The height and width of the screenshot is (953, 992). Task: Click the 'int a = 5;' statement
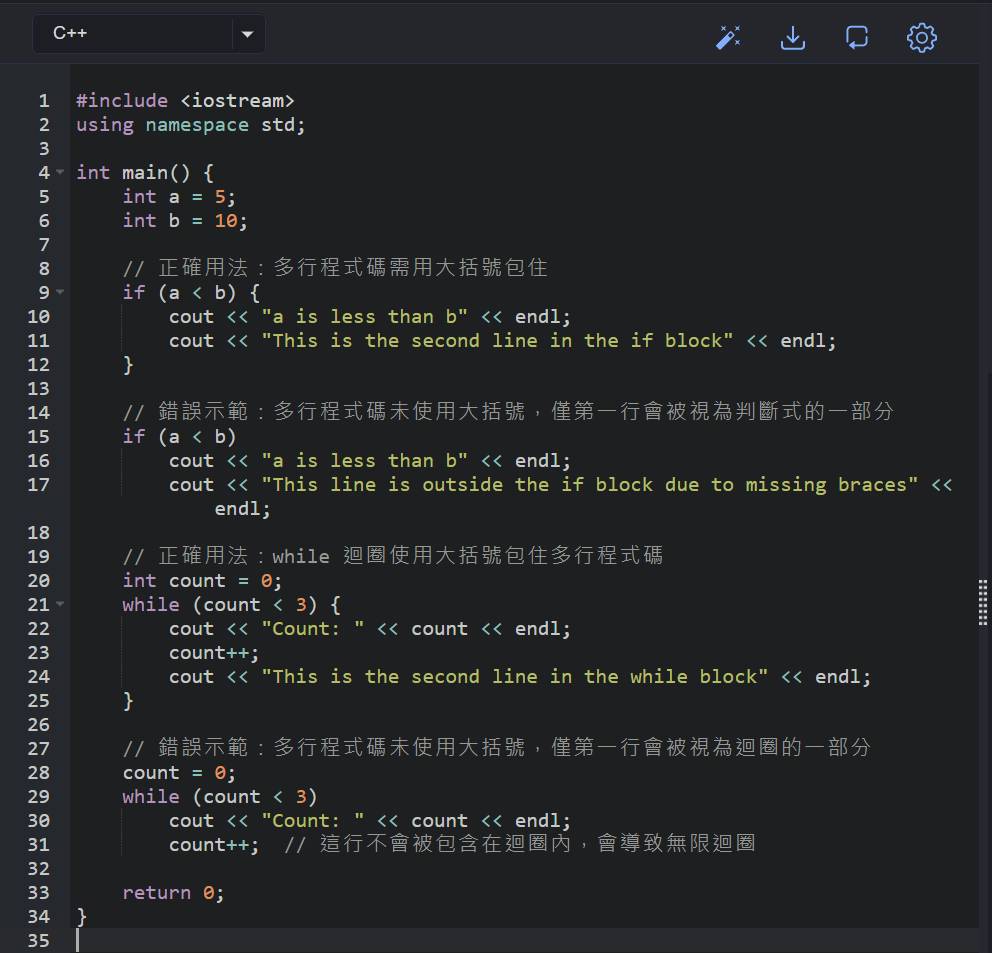point(179,197)
